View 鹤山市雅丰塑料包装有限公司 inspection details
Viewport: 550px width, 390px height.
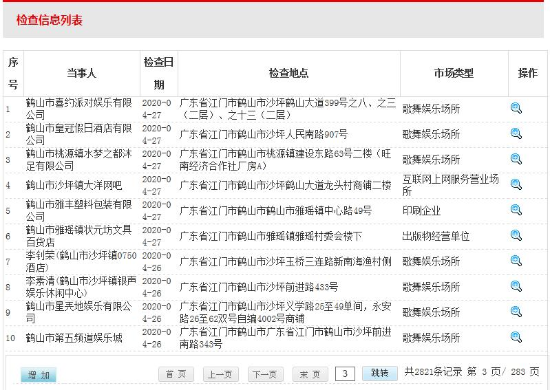(x=516, y=210)
